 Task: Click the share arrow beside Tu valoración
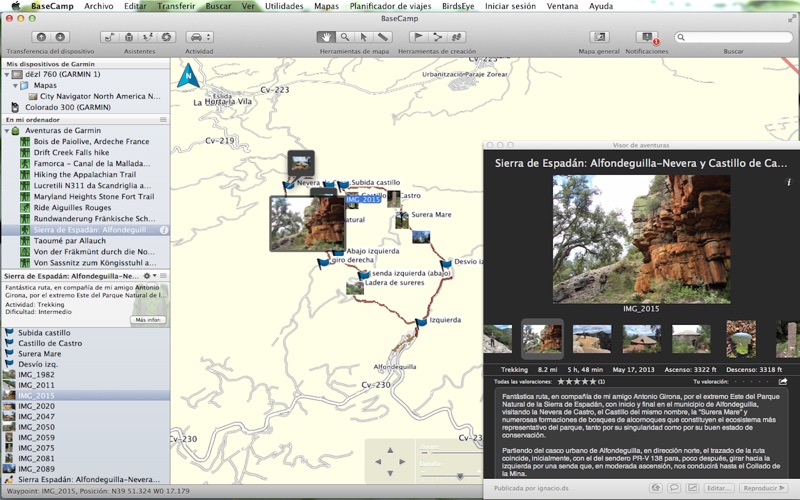pyautogui.click(x=783, y=381)
